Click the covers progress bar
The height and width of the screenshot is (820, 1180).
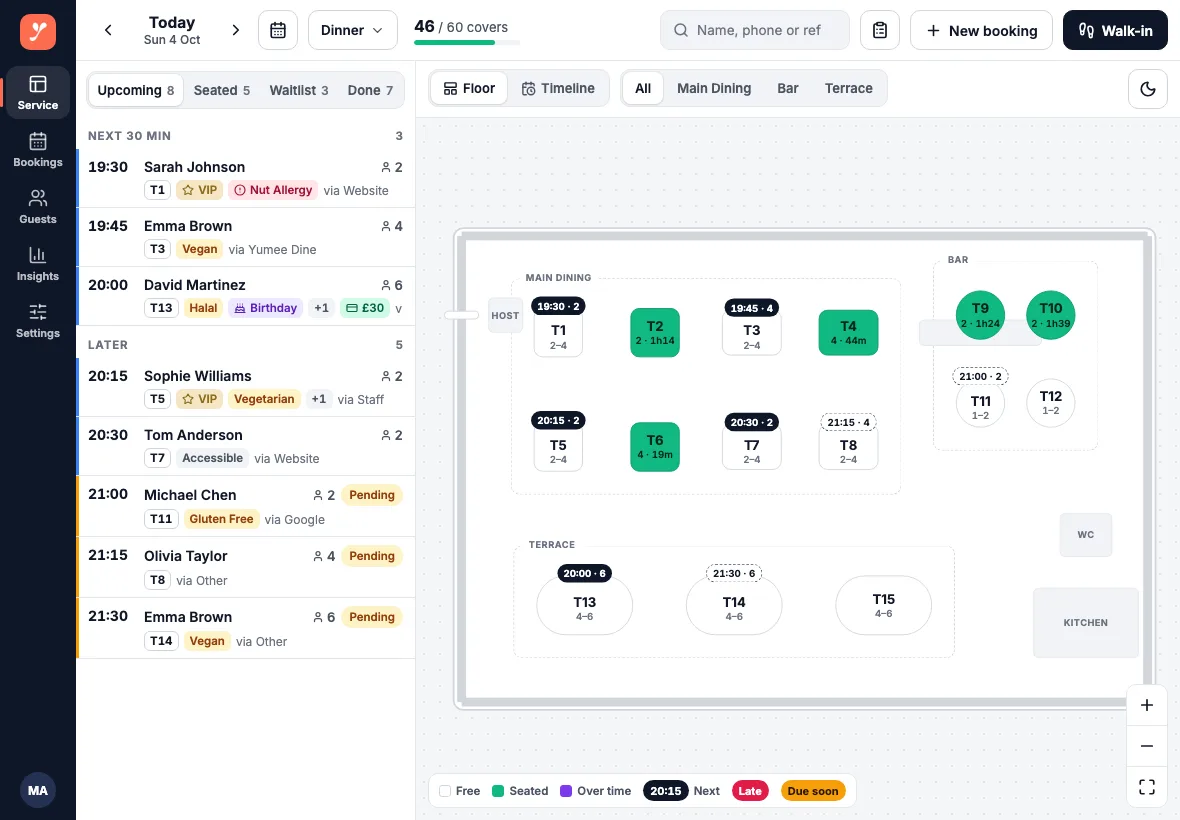coord(467,43)
